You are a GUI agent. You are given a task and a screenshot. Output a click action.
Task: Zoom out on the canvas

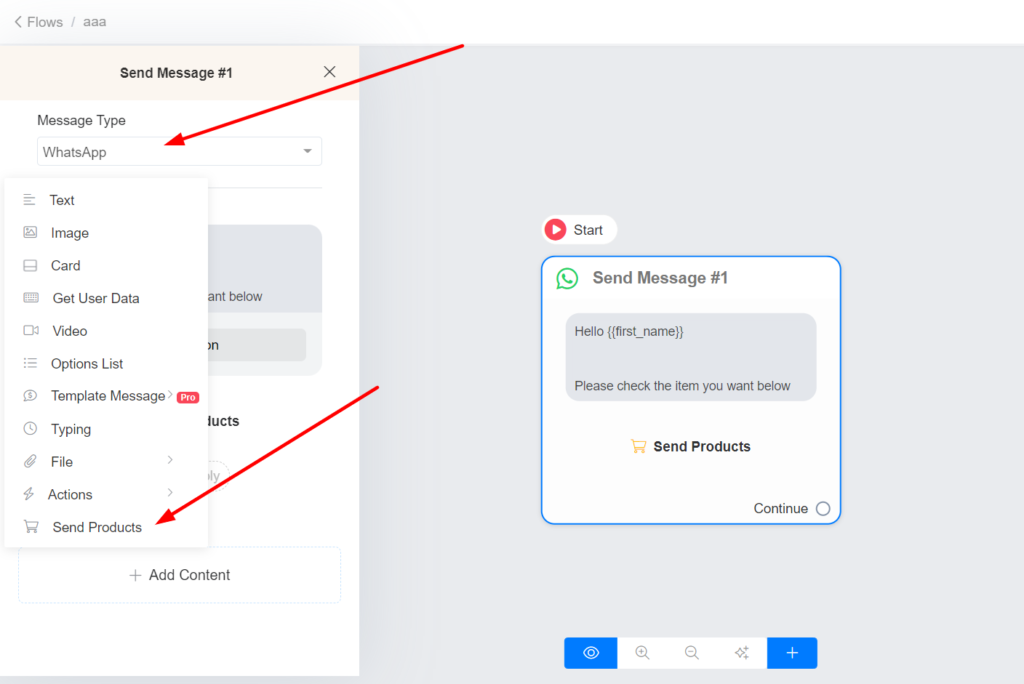692,653
